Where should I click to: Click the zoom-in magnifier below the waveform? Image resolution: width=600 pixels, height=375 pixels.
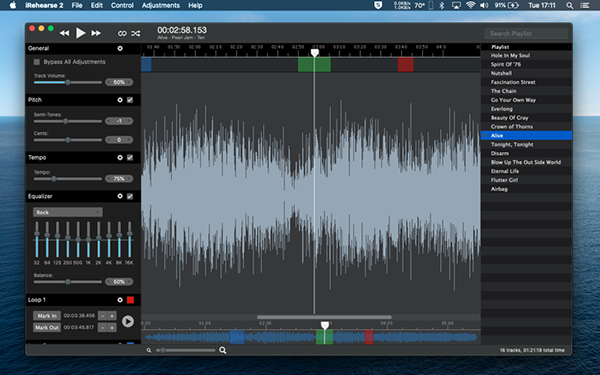(223, 350)
